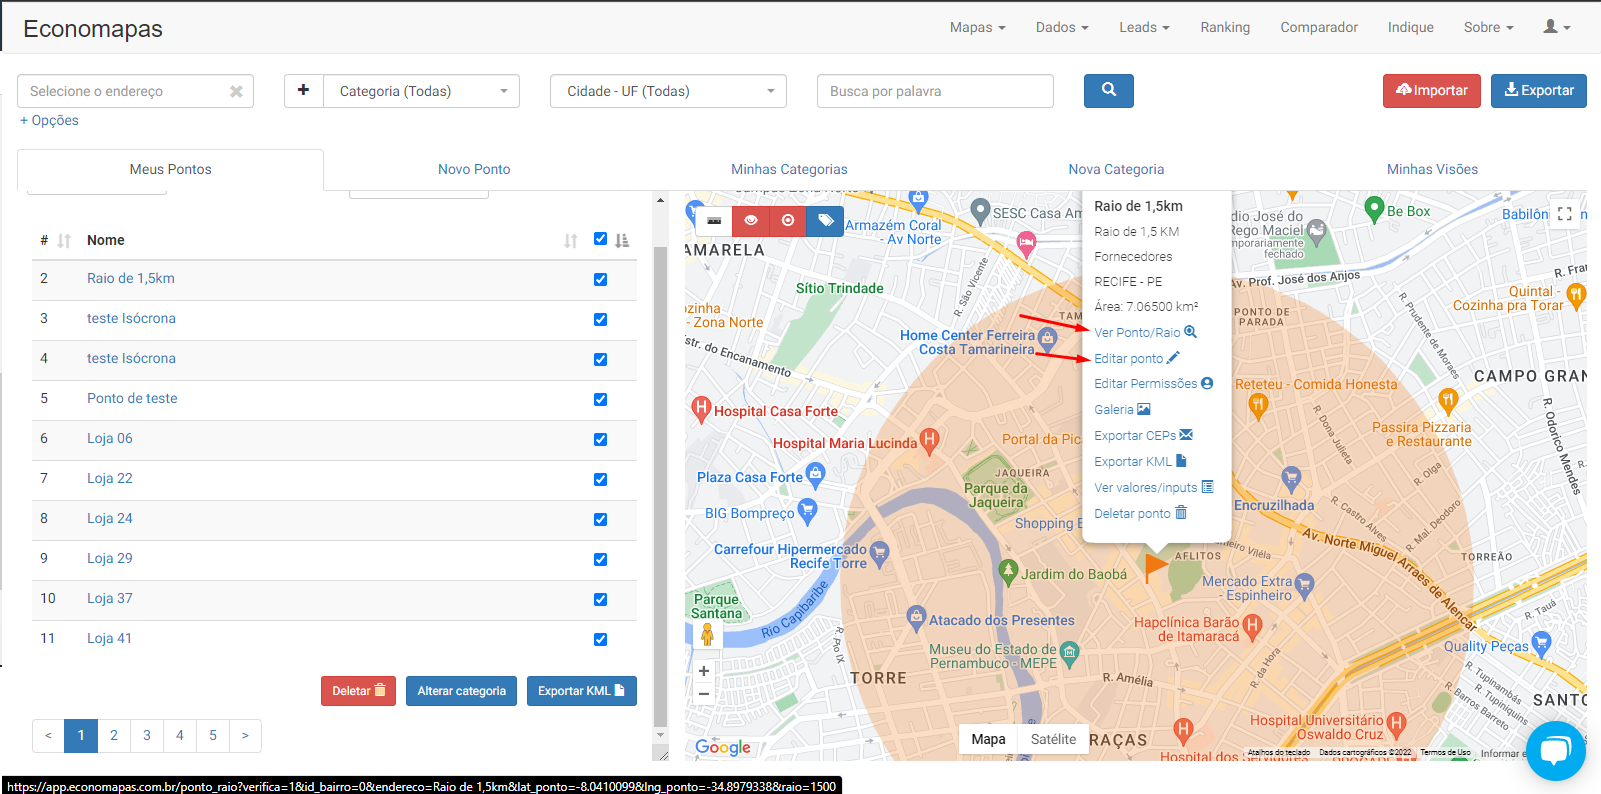The width and height of the screenshot is (1601, 794).
Task: Toggle fullscreen map view
Action: 1564,214
